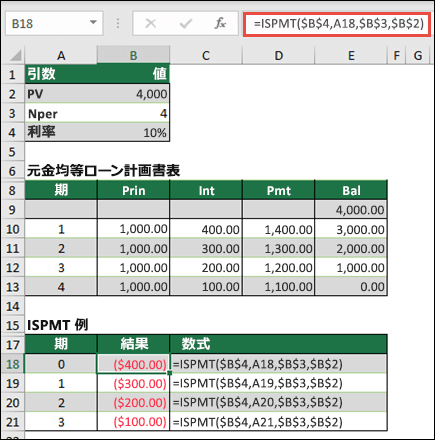435x440 pixels.
Task: Click the 10% rate cell
Action: coord(133,132)
